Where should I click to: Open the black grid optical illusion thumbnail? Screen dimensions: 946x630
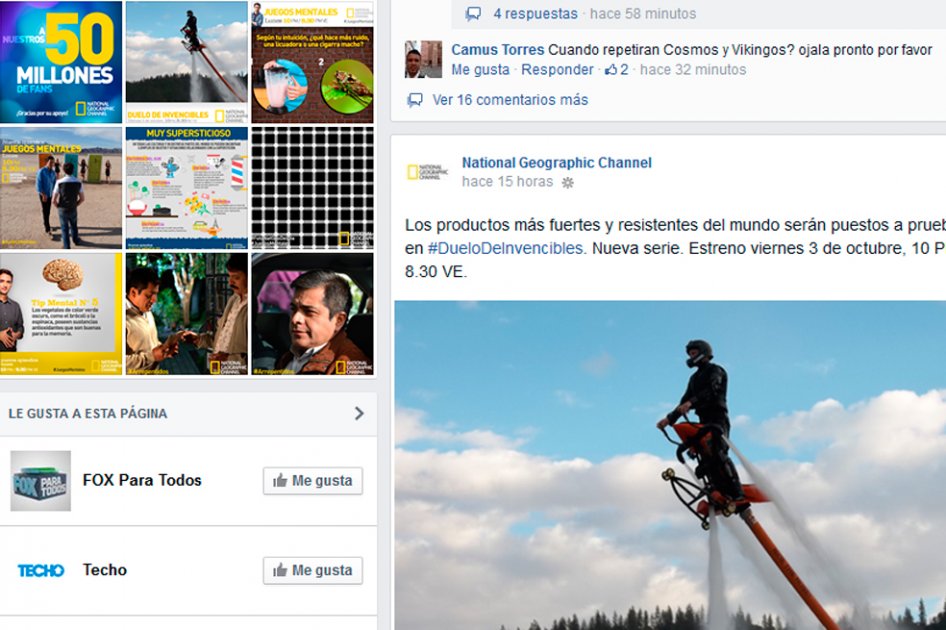(x=313, y=188)
